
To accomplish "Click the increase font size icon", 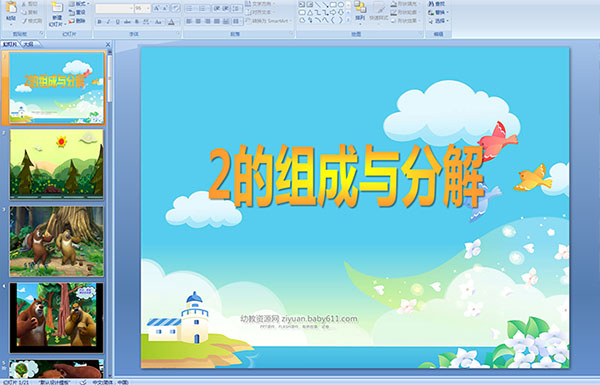I will [157, 8].
